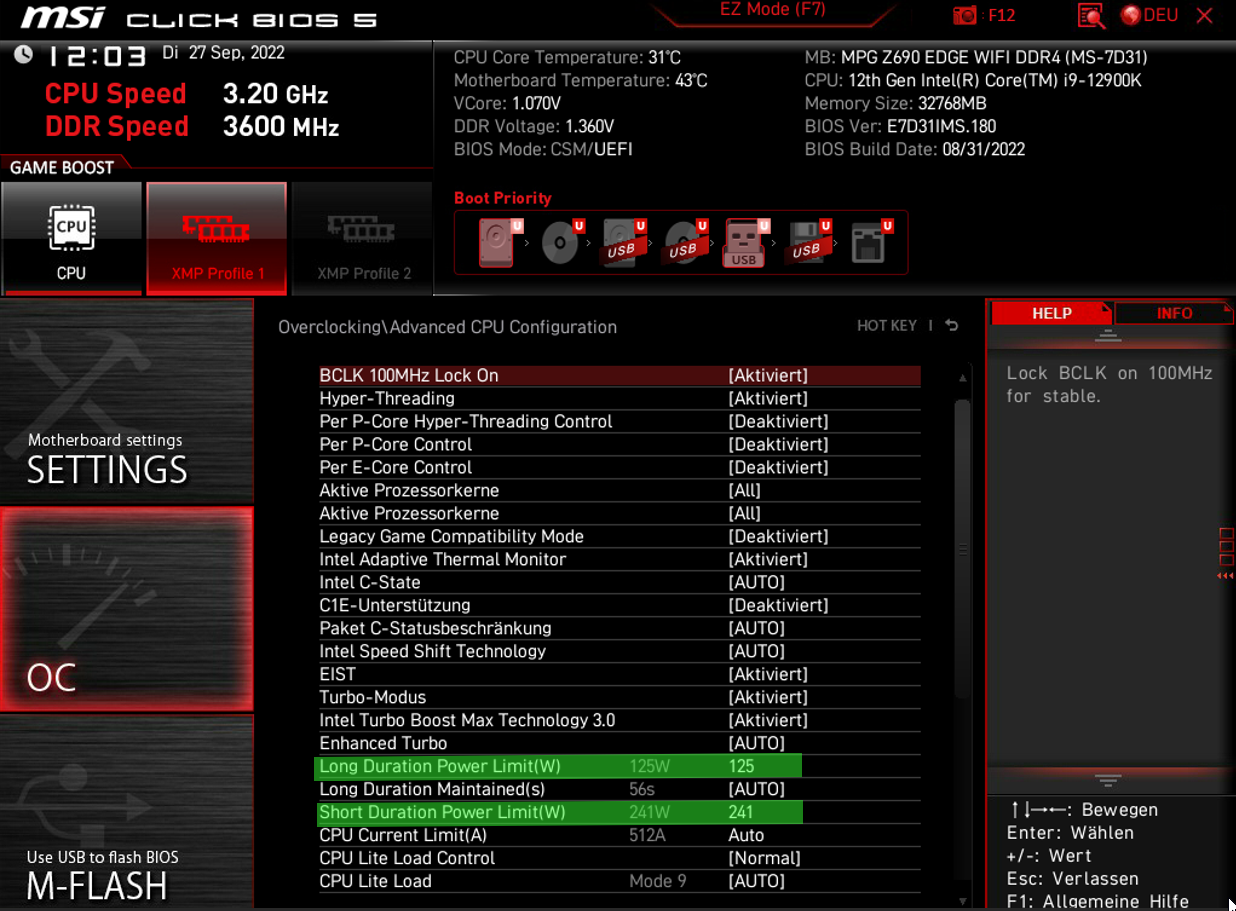Edit CPU Current Limit(A) Auto value
The width and height of the screenshot is (1236, 911).
(x=746, y=836)
